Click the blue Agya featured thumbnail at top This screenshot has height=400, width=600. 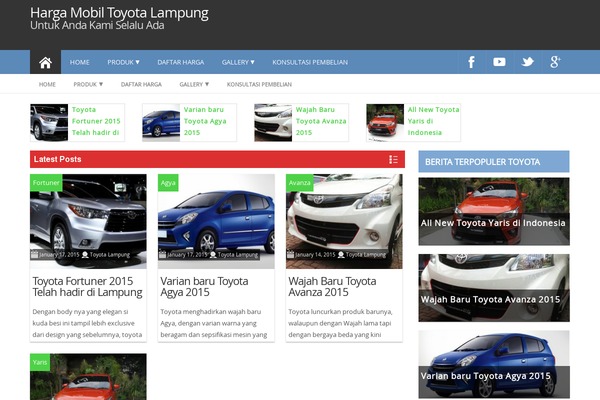click(161, 122)
